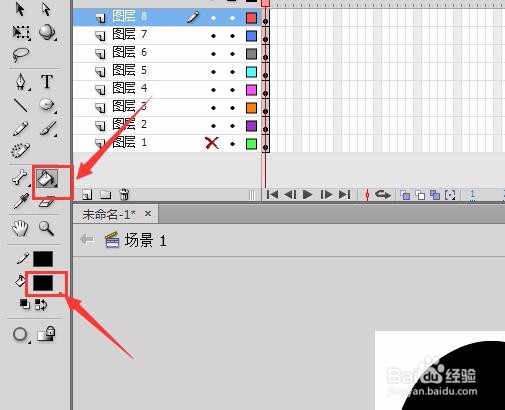505x410 pixels.
Task: Open modify onion markers menu
Action: tap(450, 195)
